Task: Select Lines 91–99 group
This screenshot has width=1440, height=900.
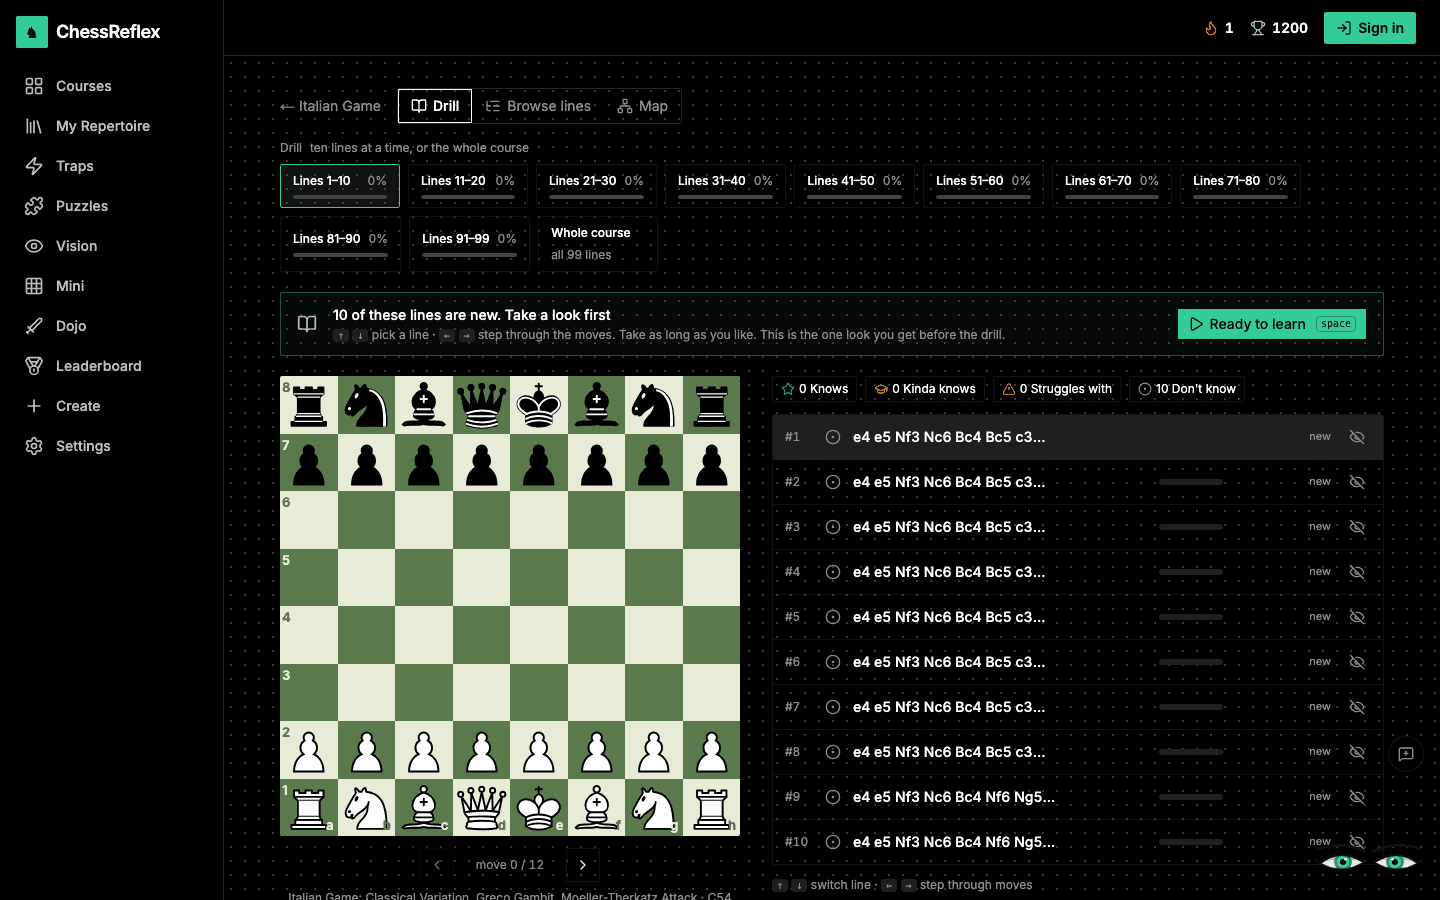Action: (469, 244)
